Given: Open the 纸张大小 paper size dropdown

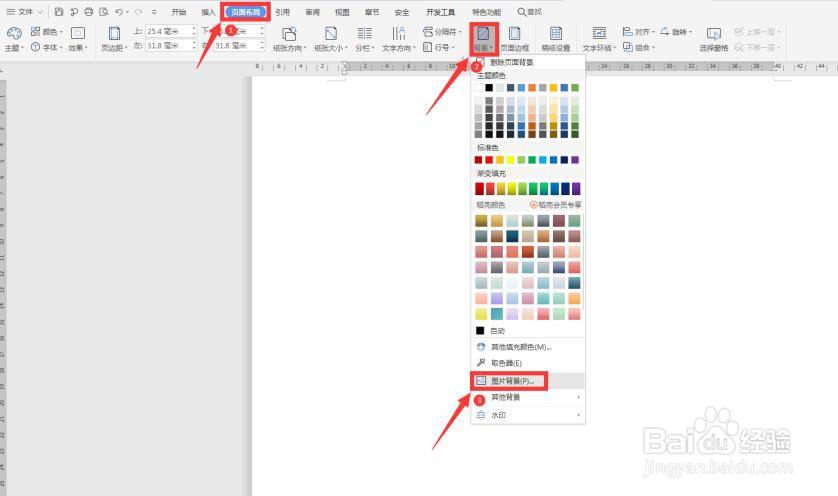Looking at the screenshot, I should pyautogui.click(x=331, y=40).
